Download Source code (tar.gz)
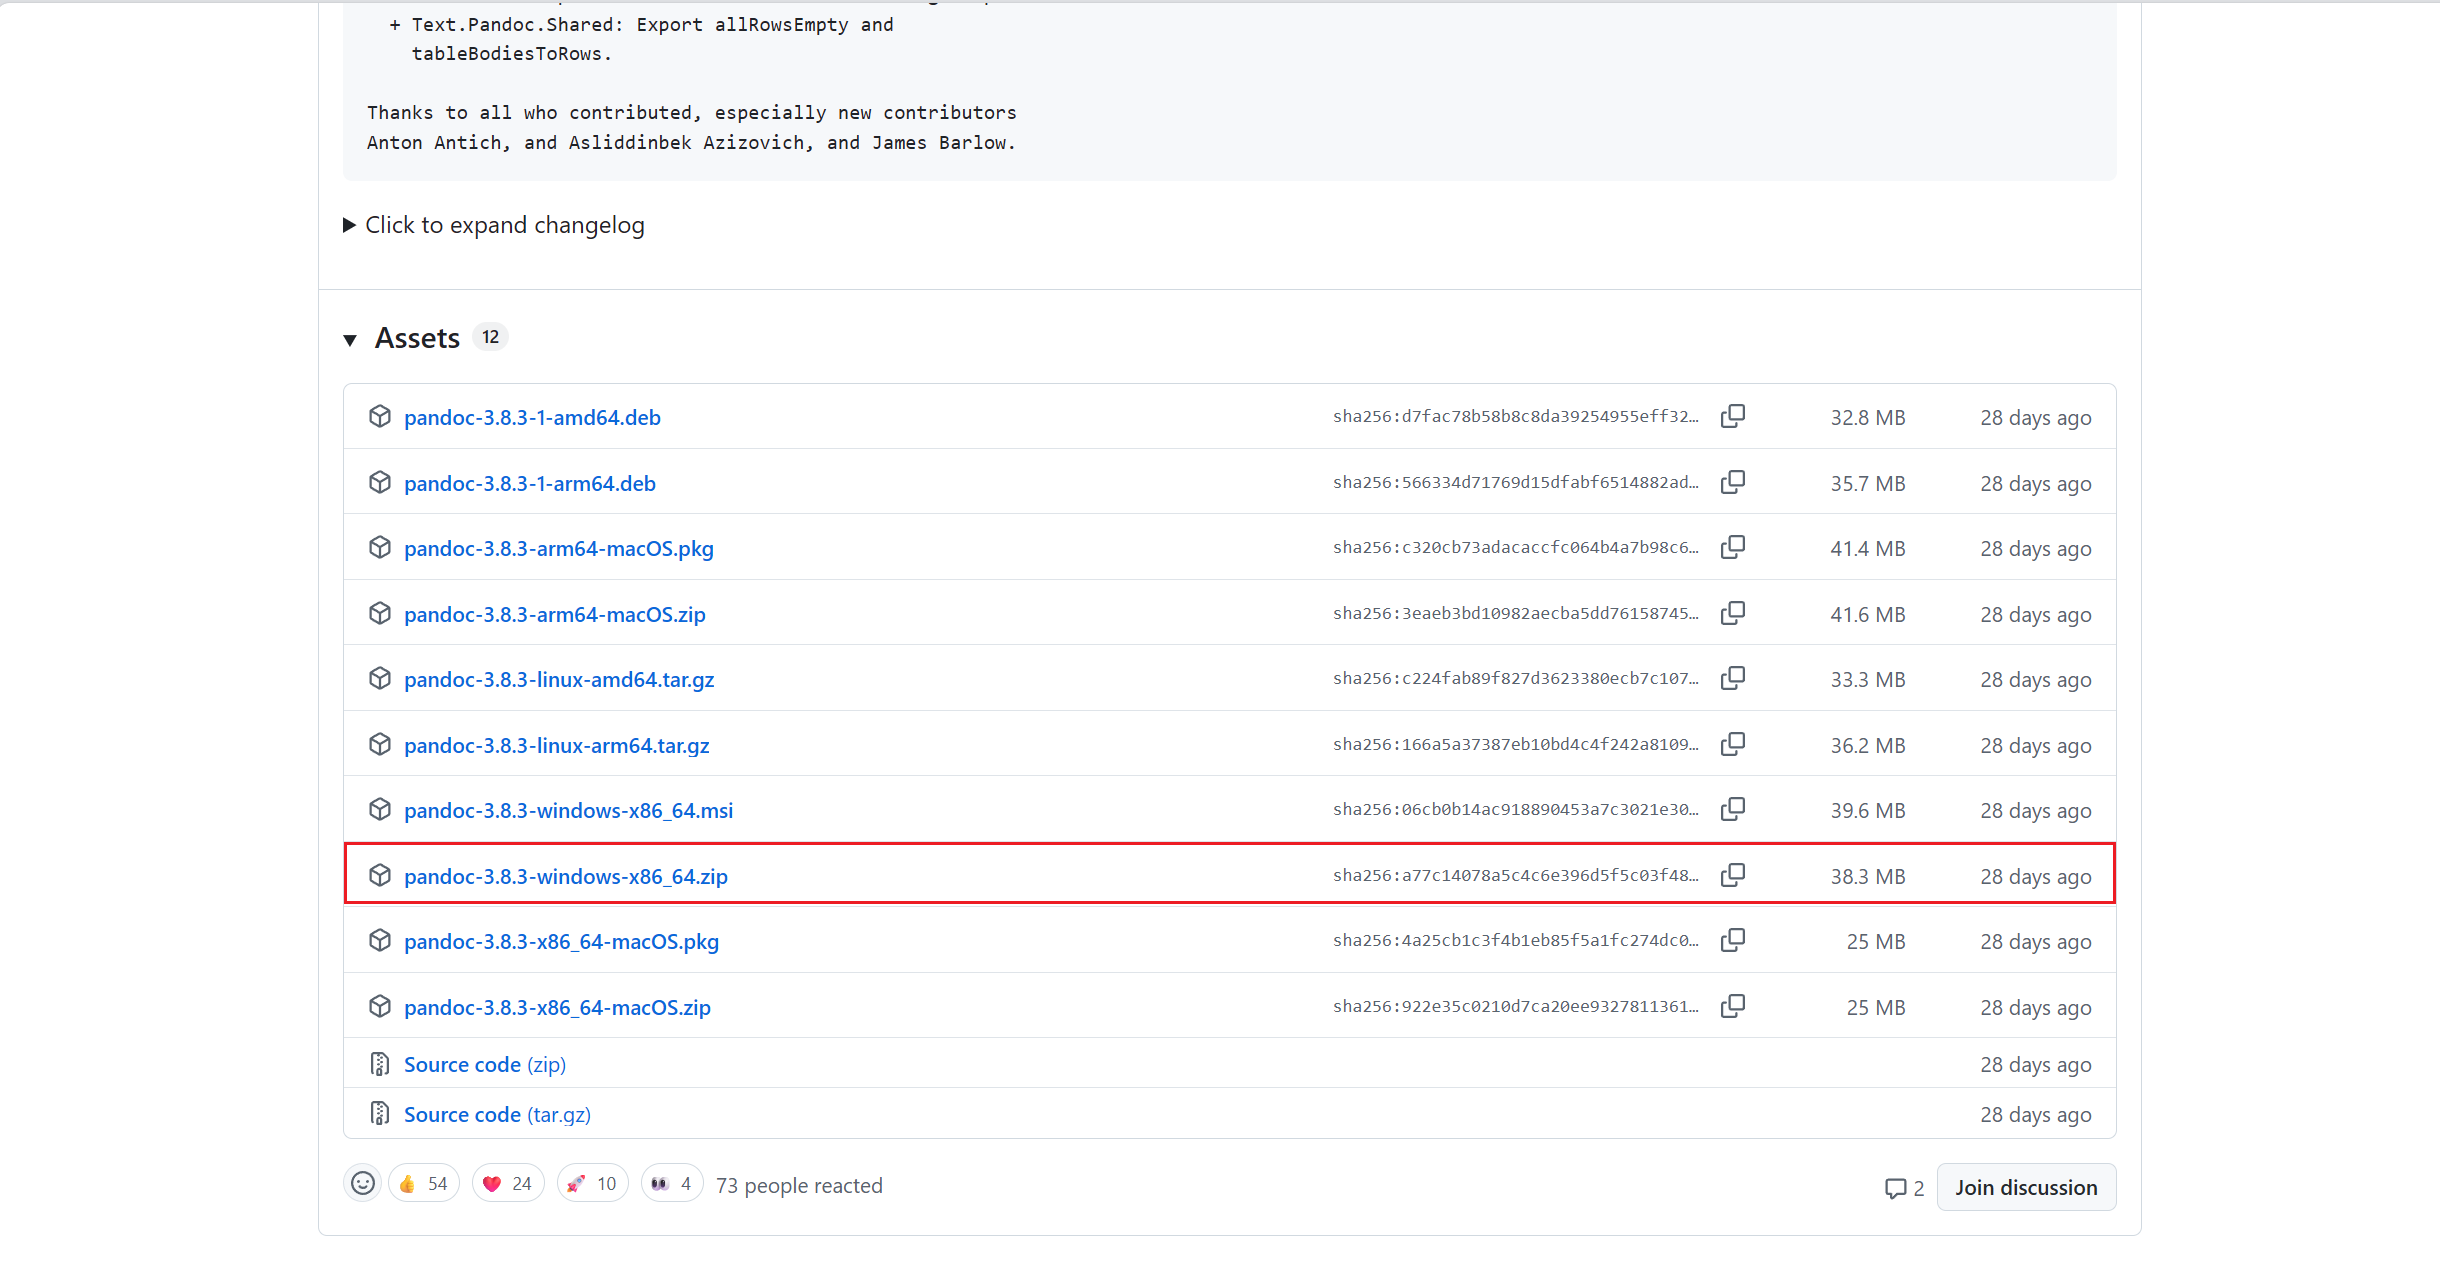 click(497, 1115)
